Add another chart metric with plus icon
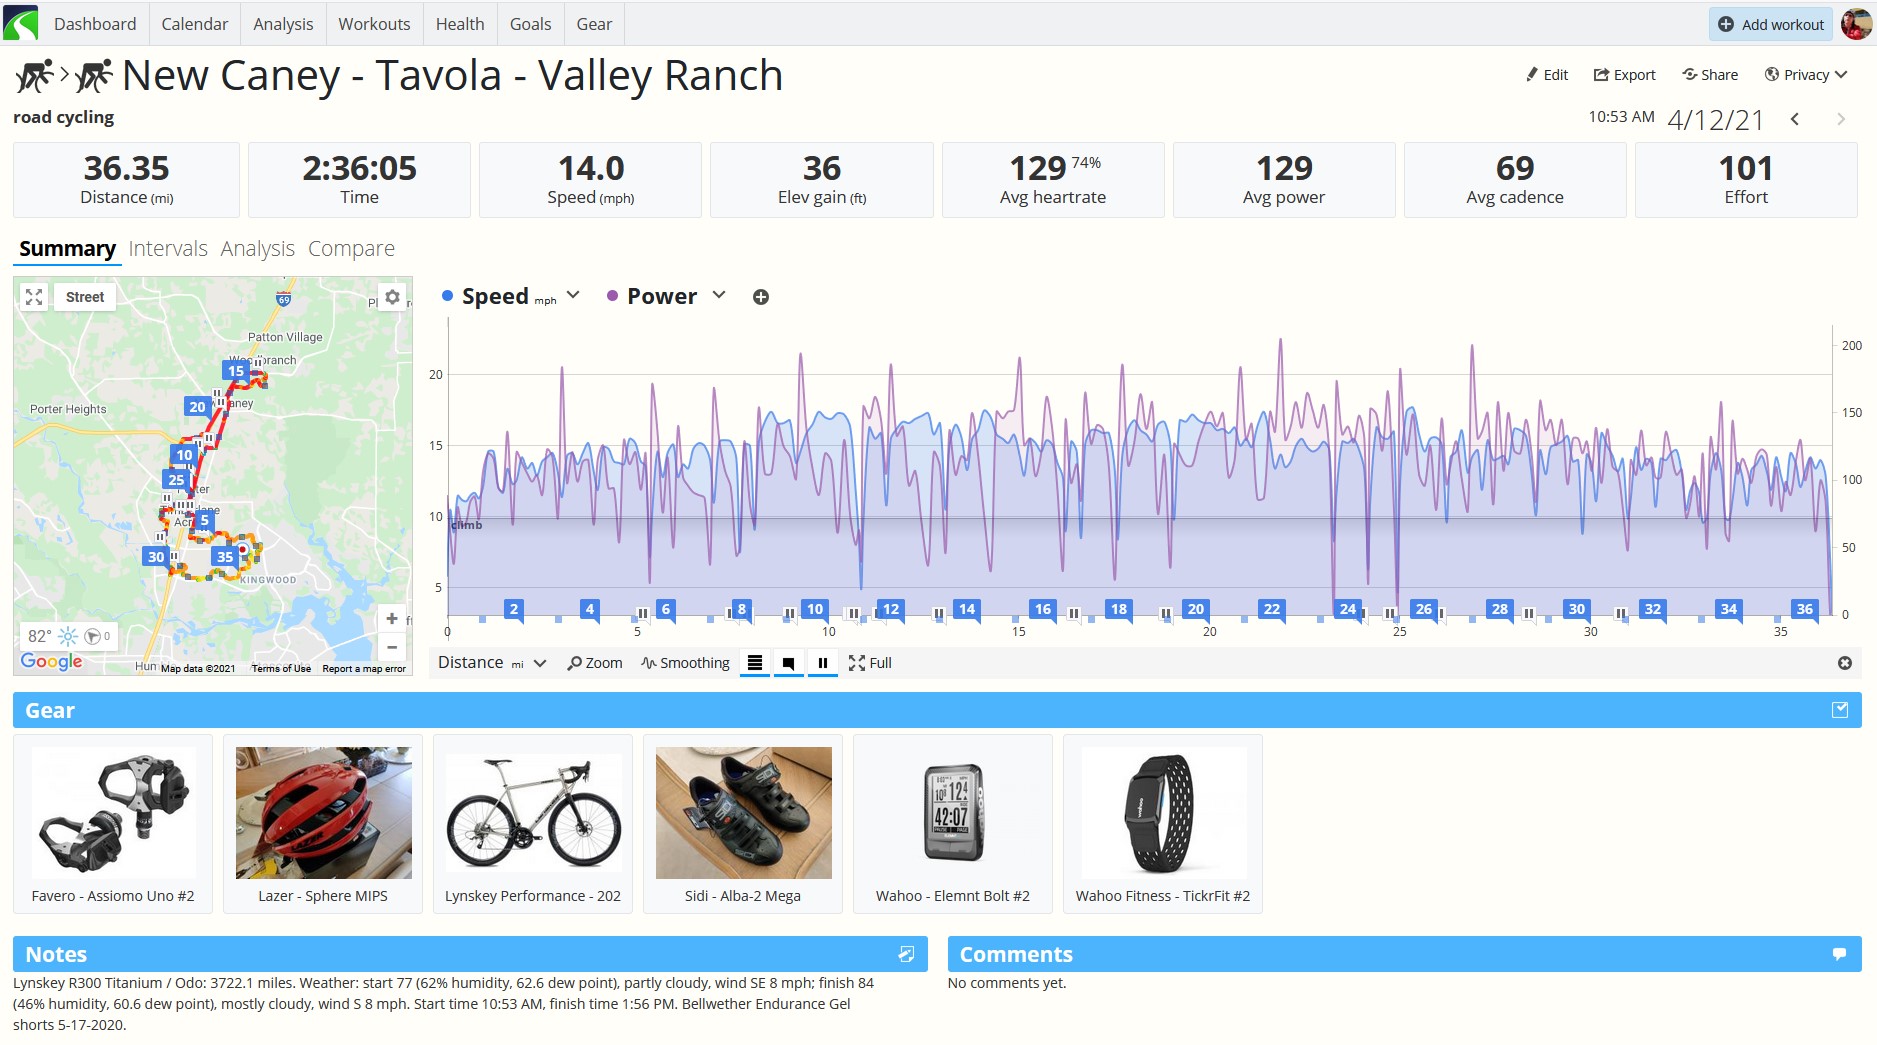Viewport: 1877px width, 1045px height. (761, 297)
